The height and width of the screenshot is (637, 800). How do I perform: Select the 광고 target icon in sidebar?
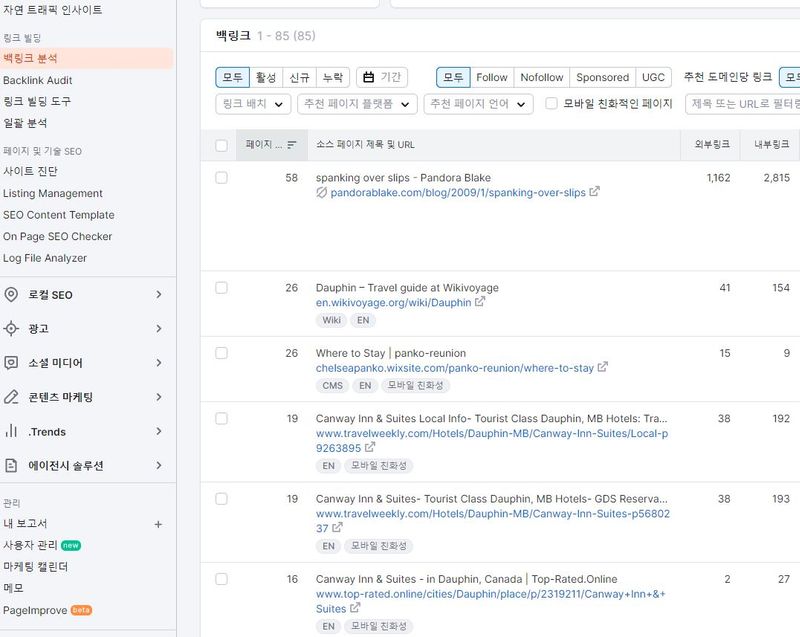coord(13,326)
